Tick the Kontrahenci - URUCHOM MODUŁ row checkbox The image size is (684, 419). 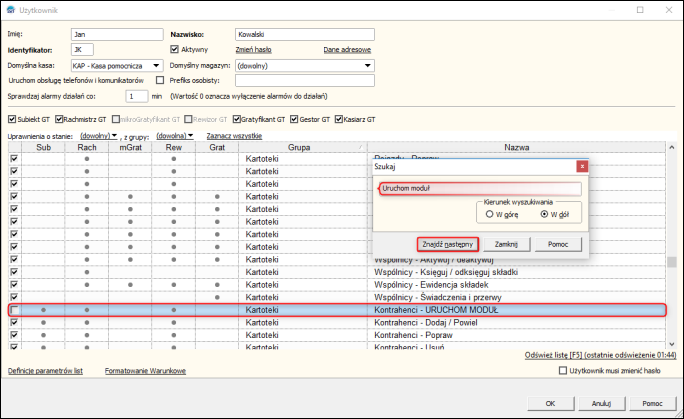click(x=14, y=311)
